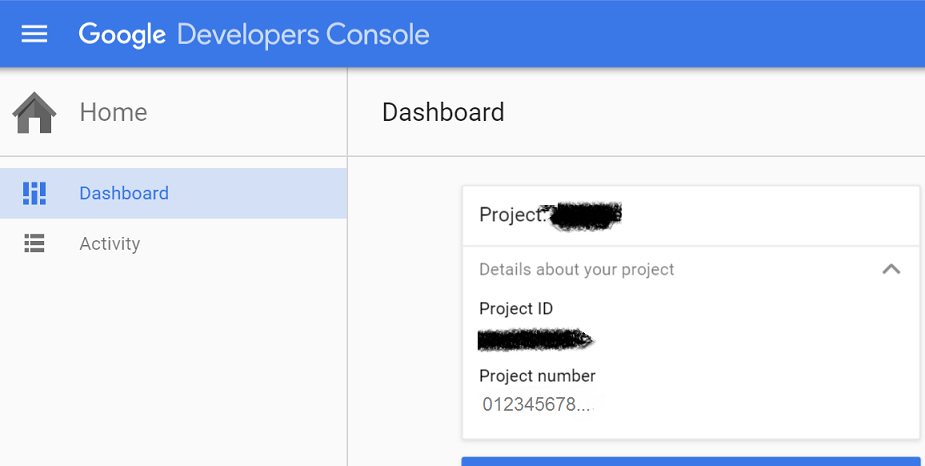Click the Dashboard grid icon in sidebar
Image resolution: width=925 pixels, height=466 pixels.
coord(34,193)
